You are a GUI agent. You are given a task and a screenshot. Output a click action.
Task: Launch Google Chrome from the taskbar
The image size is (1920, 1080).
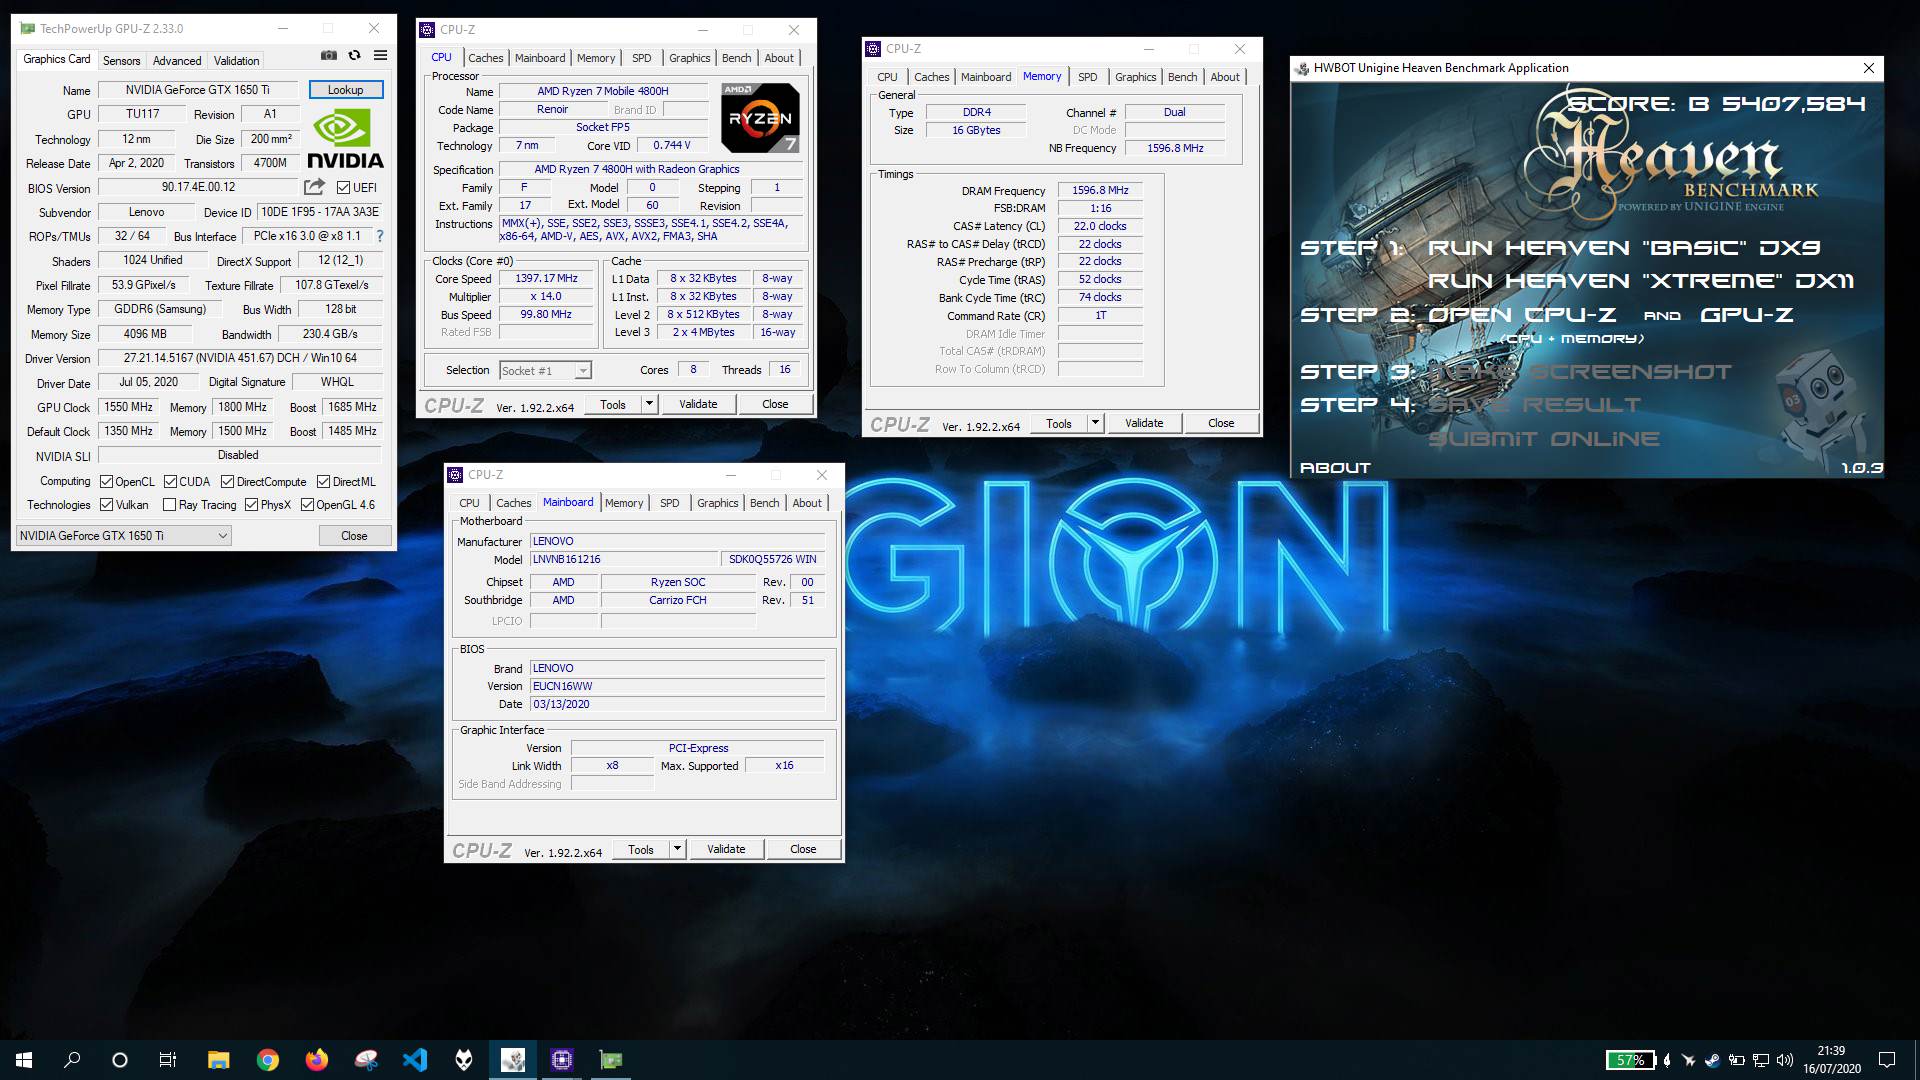click(x=267, y=1060)
